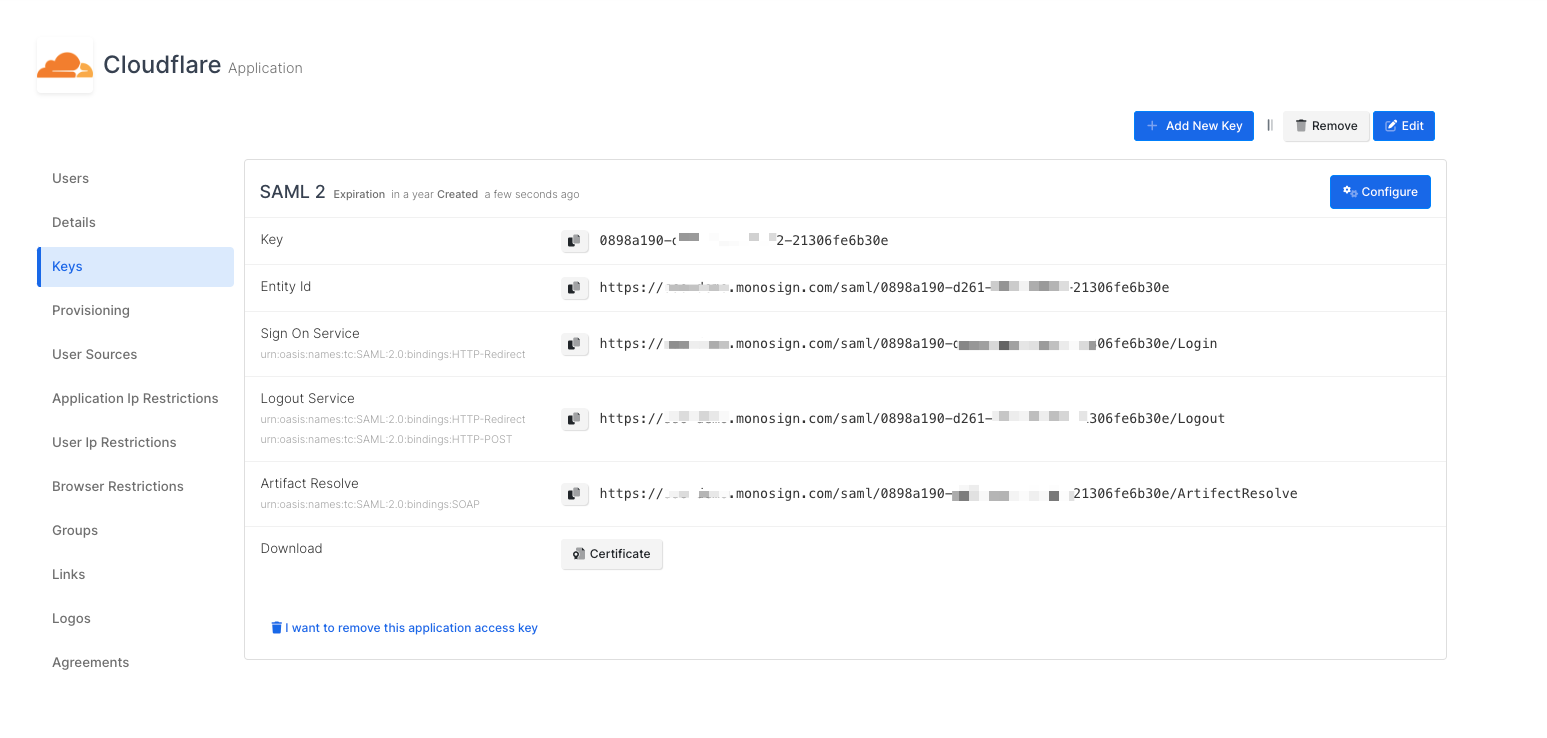The width and height of the screenshot is (1547, 738).
Task: Copy the Logout Service URL
Action: pos(574,419)
